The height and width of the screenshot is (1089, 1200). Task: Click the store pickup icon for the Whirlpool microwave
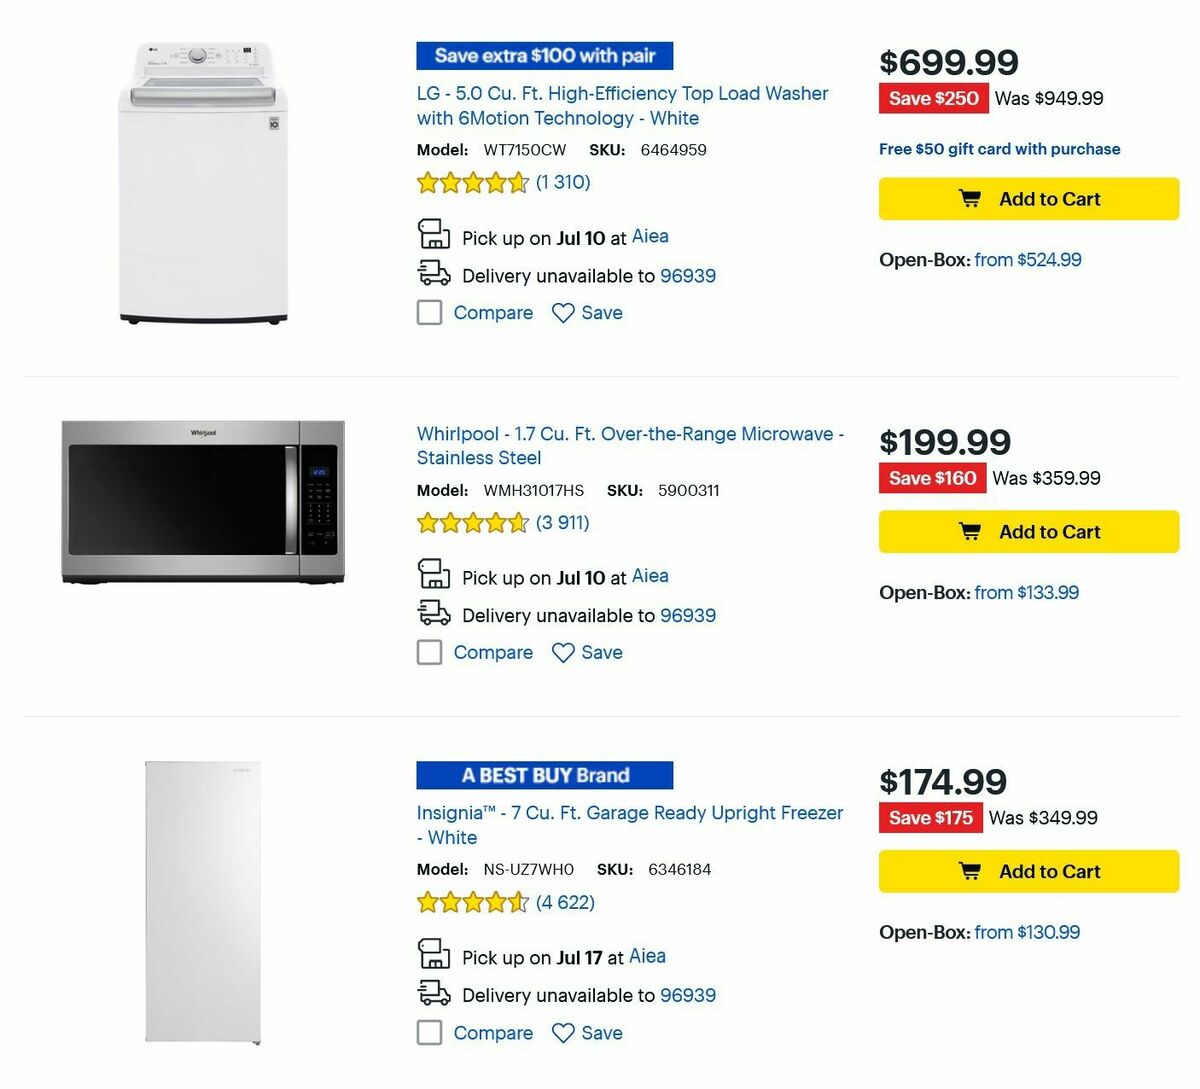click(x=433, y=574)
